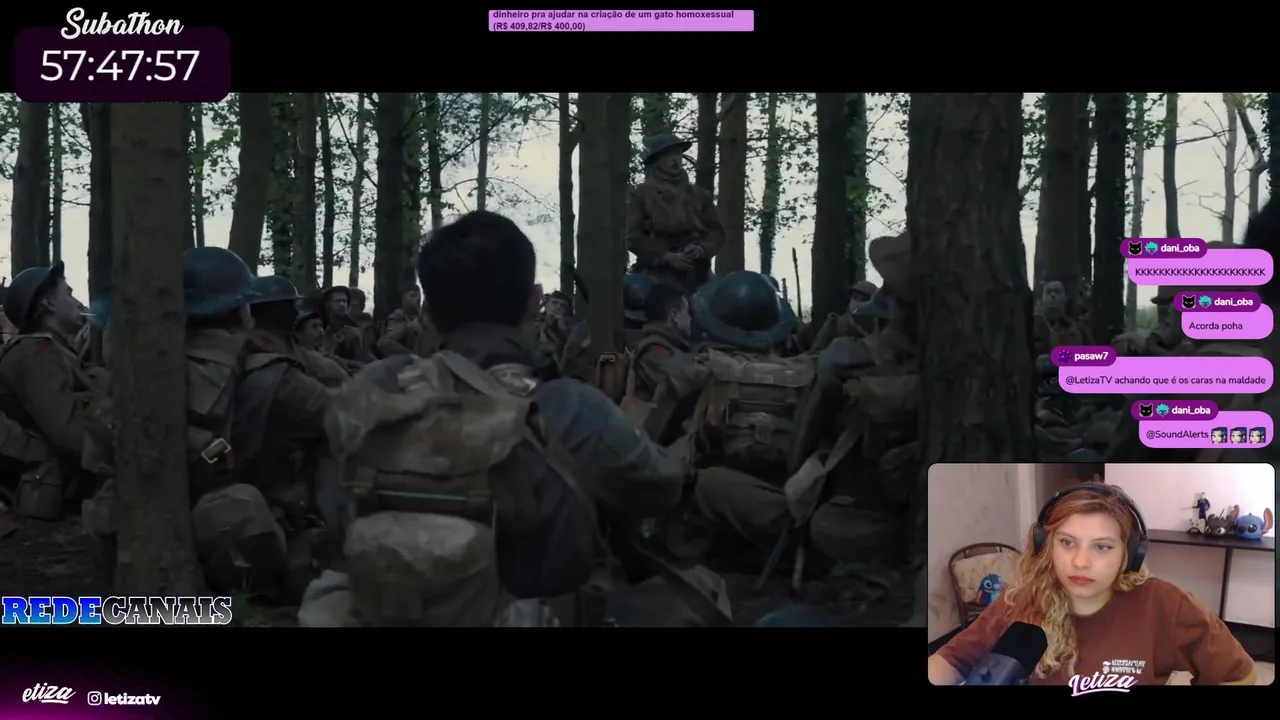Click the black cat badge above the @SoundAlerts message
Image resolution: width=1280 pixels, height=720 pixels.
[1148, 410]
